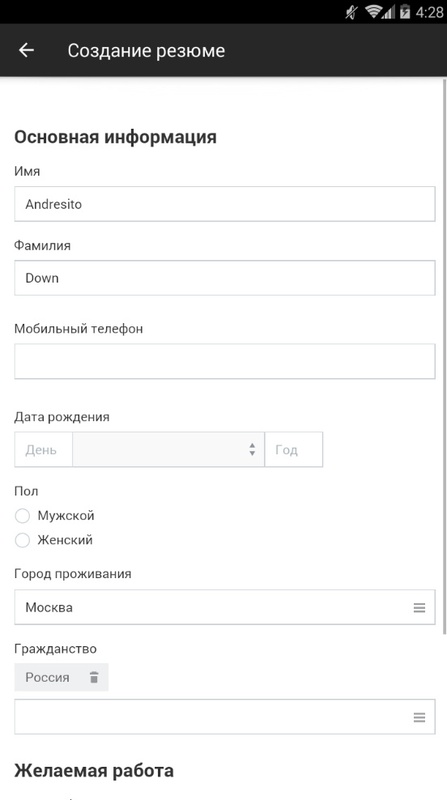Click the День birth date field

coord(43,449)
